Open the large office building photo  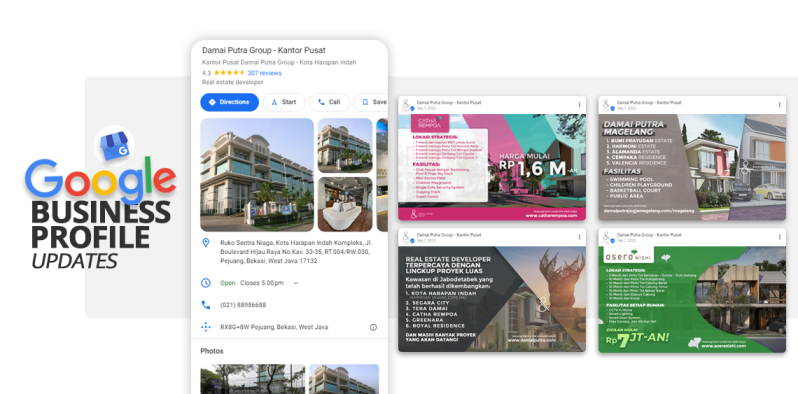click(x=257, y=175)
